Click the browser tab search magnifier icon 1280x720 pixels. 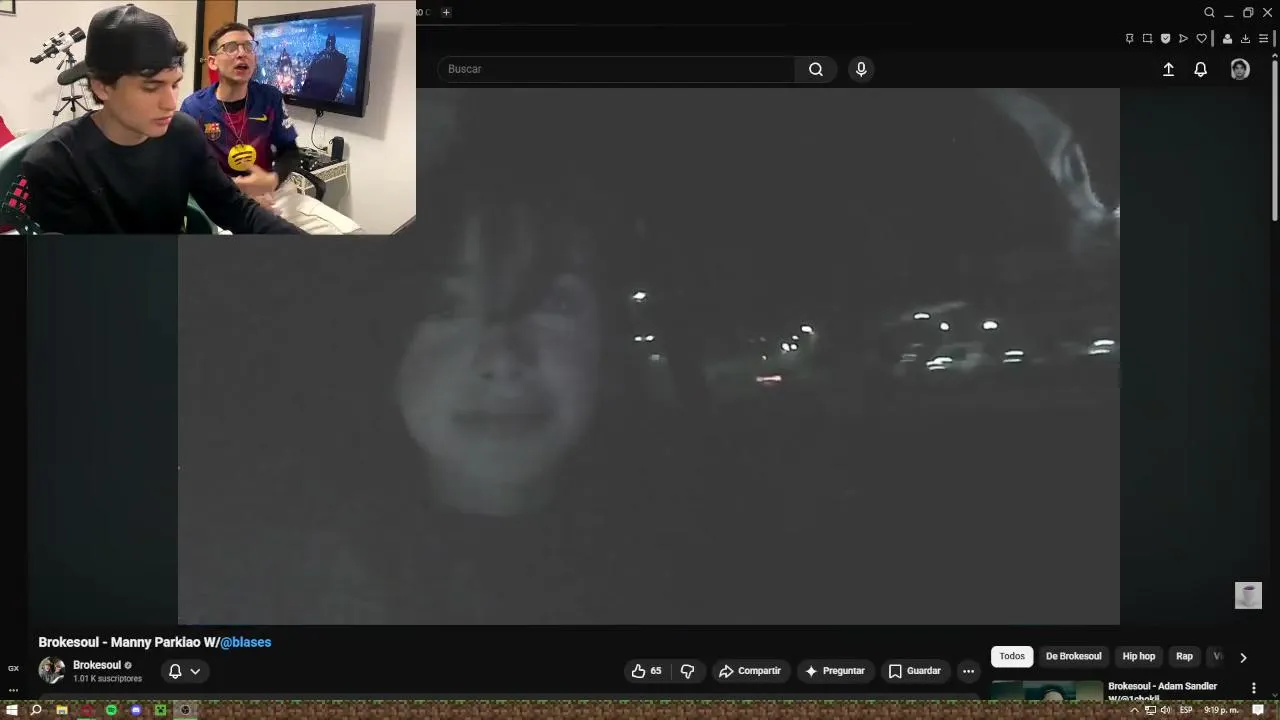click(x=1209, y=12)
